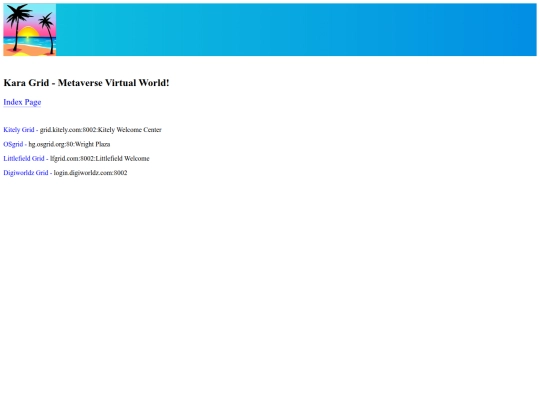Click the hg.osgrid.org:80:Wright Plaza address
This screenshot has width=540, height=405.
pos(69,144)
